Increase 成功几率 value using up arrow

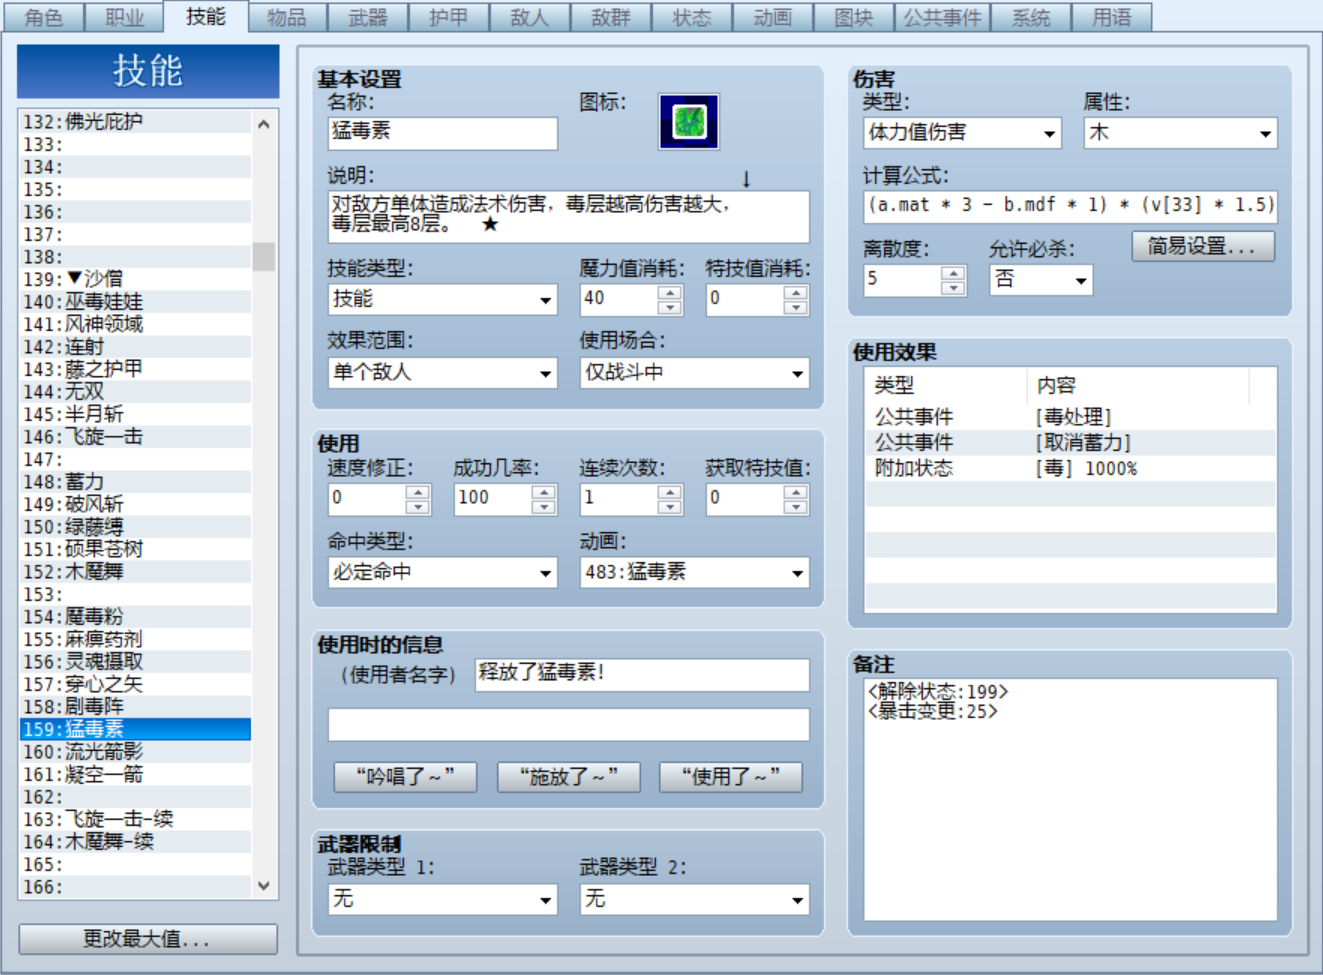click(x=543, y=492)
